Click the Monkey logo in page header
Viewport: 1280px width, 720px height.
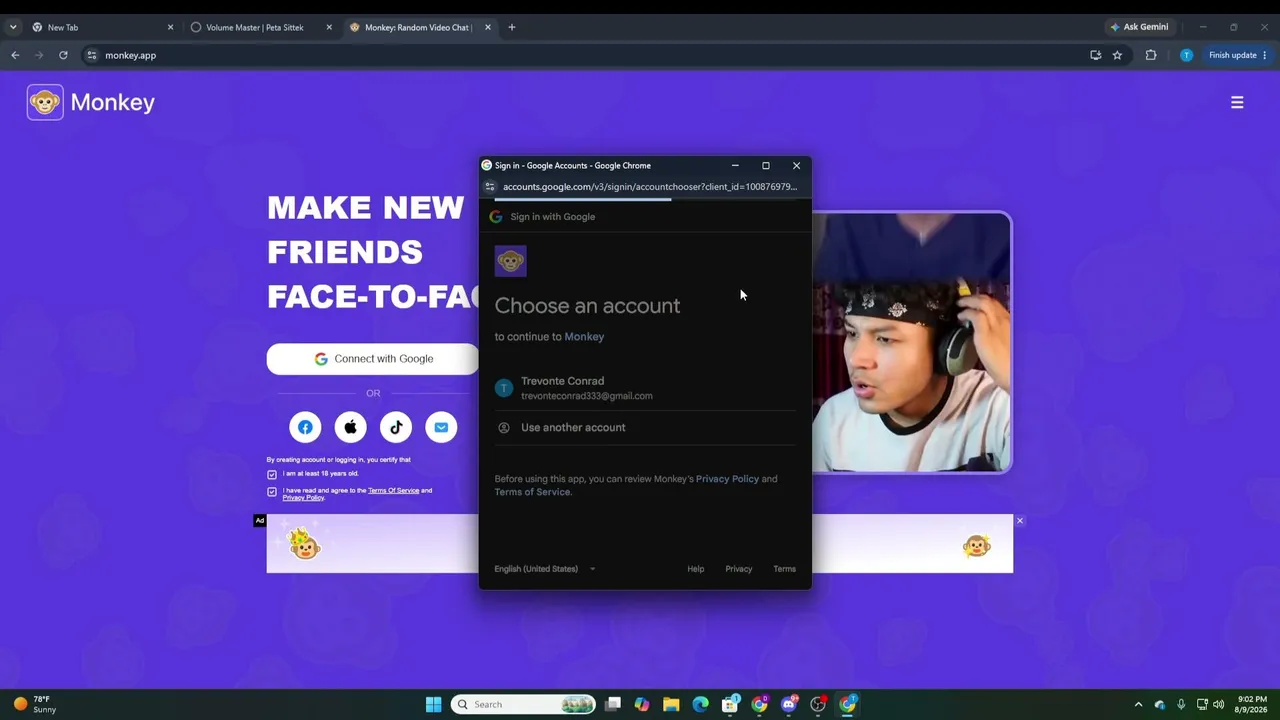point(91,102)
